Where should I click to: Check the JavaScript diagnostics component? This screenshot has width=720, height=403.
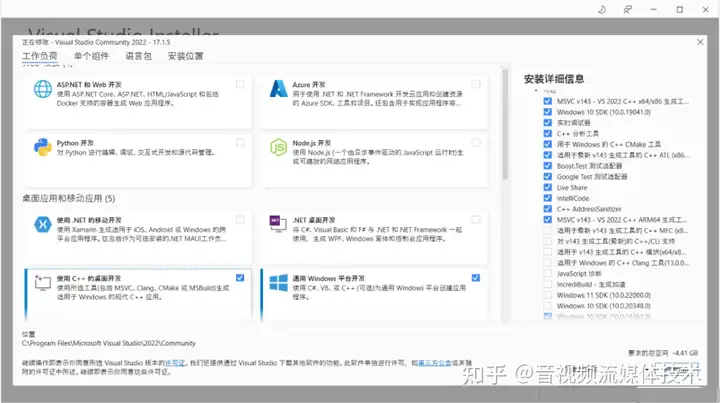tap(547, 274)
